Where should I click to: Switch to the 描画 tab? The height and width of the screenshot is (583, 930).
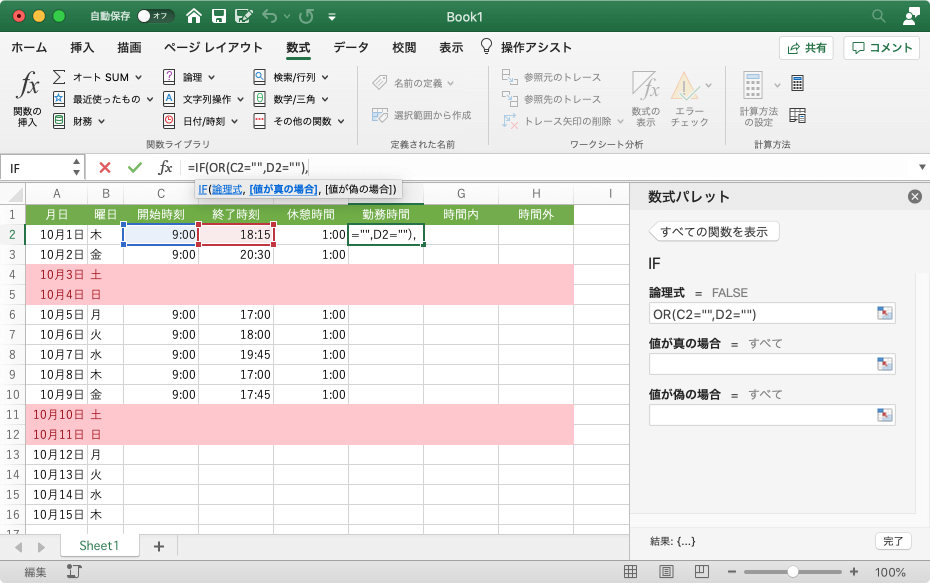(x=129, y=47)
